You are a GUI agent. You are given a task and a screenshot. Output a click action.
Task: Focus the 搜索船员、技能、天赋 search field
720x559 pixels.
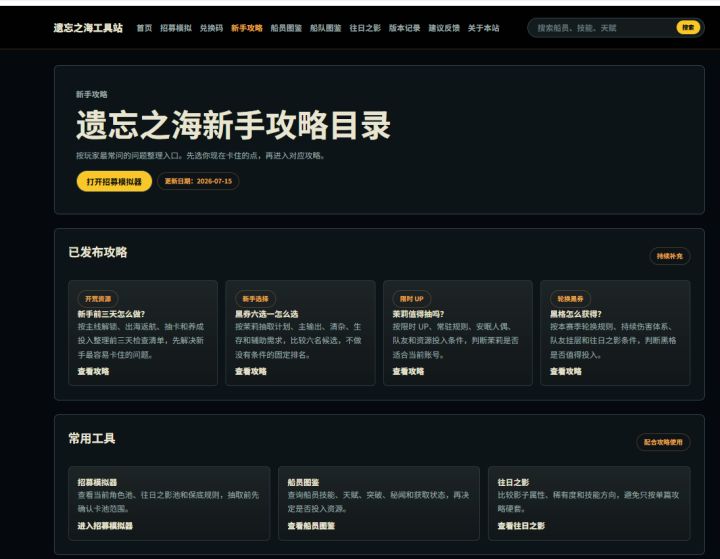pyautogui.click(x=602, y=28)
